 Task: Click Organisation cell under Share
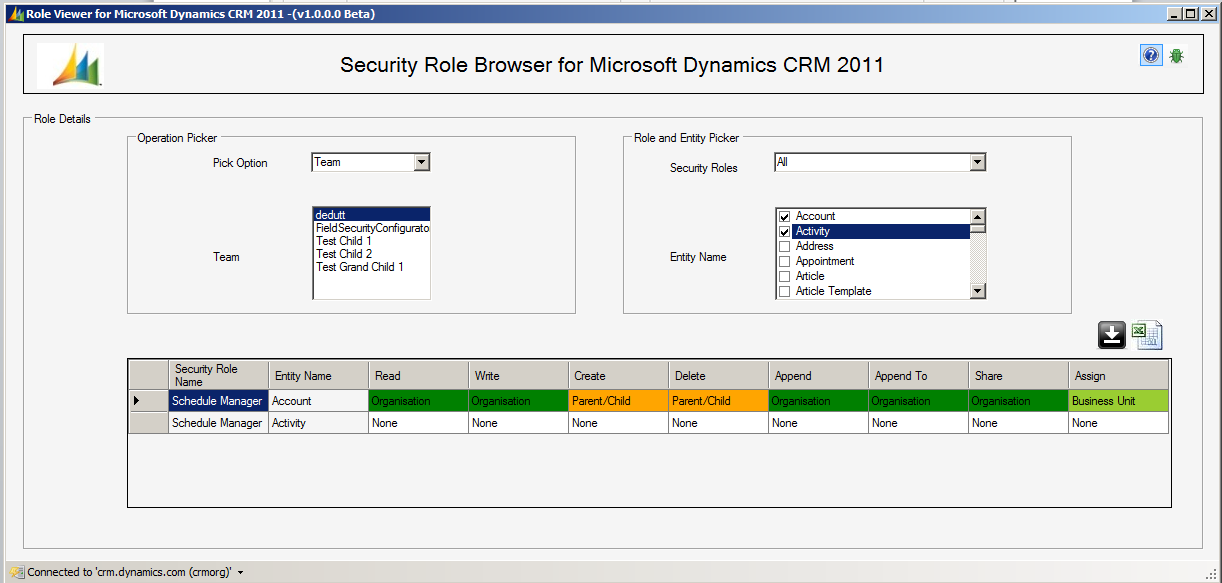[x=1018, y=401]
